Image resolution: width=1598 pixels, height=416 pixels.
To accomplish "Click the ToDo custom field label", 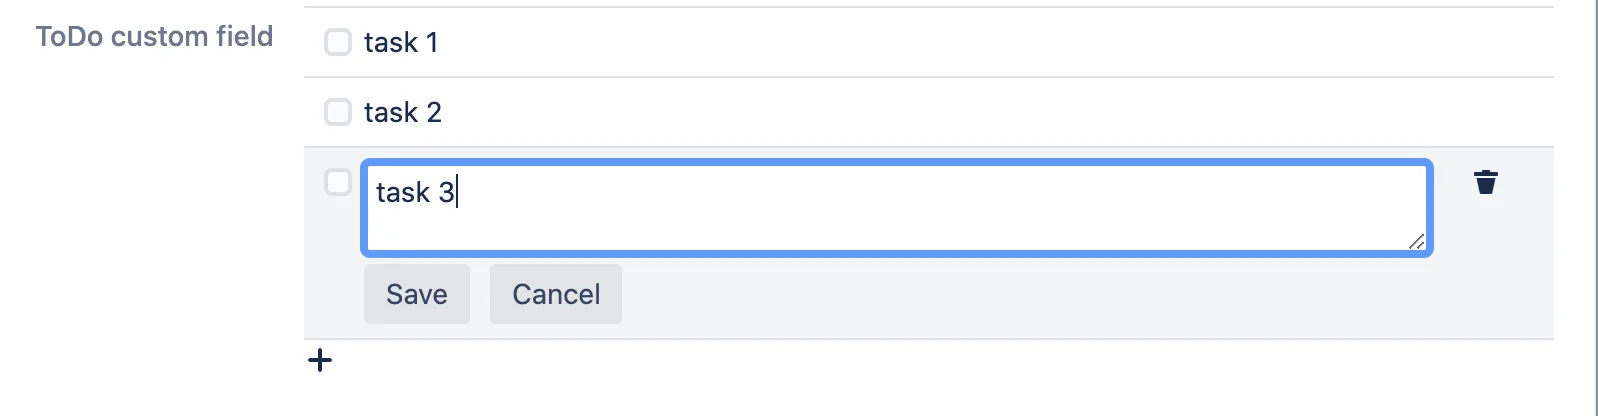I will (x=154, y=36).
